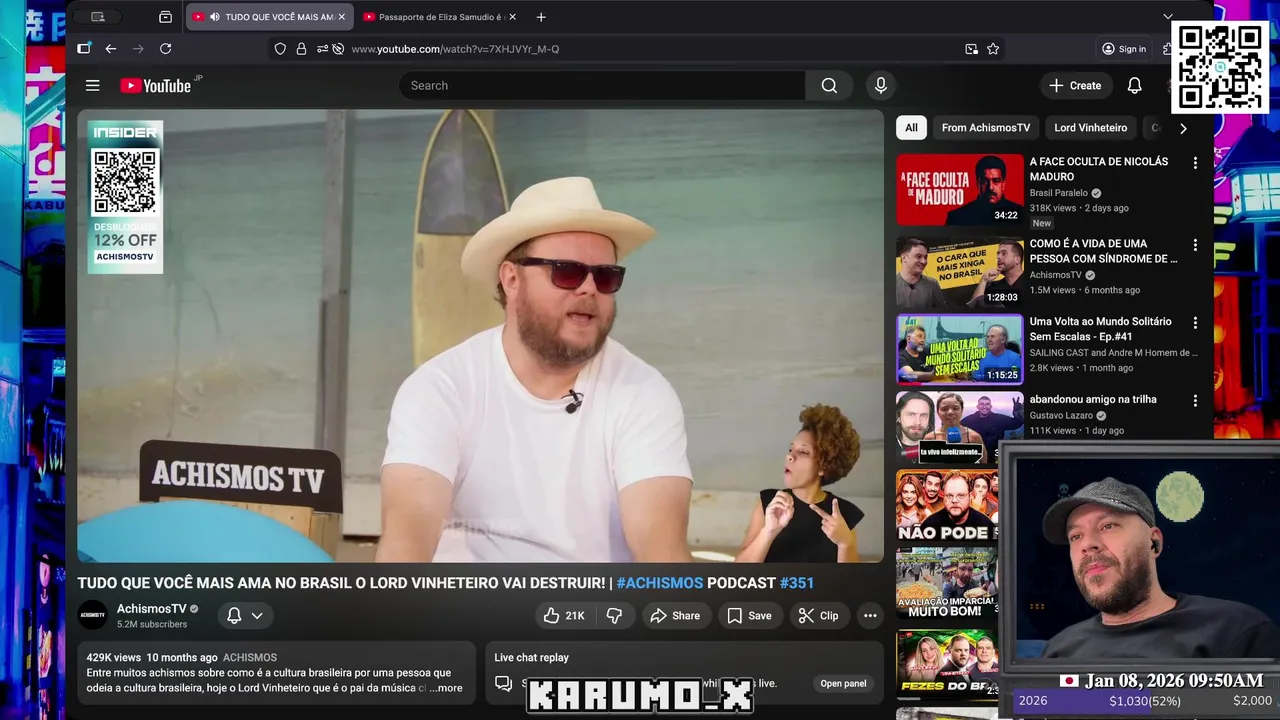The image size is (1280, 720).
Task: Click 'A FACE OCULTA DE NICOLÁS MADURO' title
Action: click(1099, 169)
